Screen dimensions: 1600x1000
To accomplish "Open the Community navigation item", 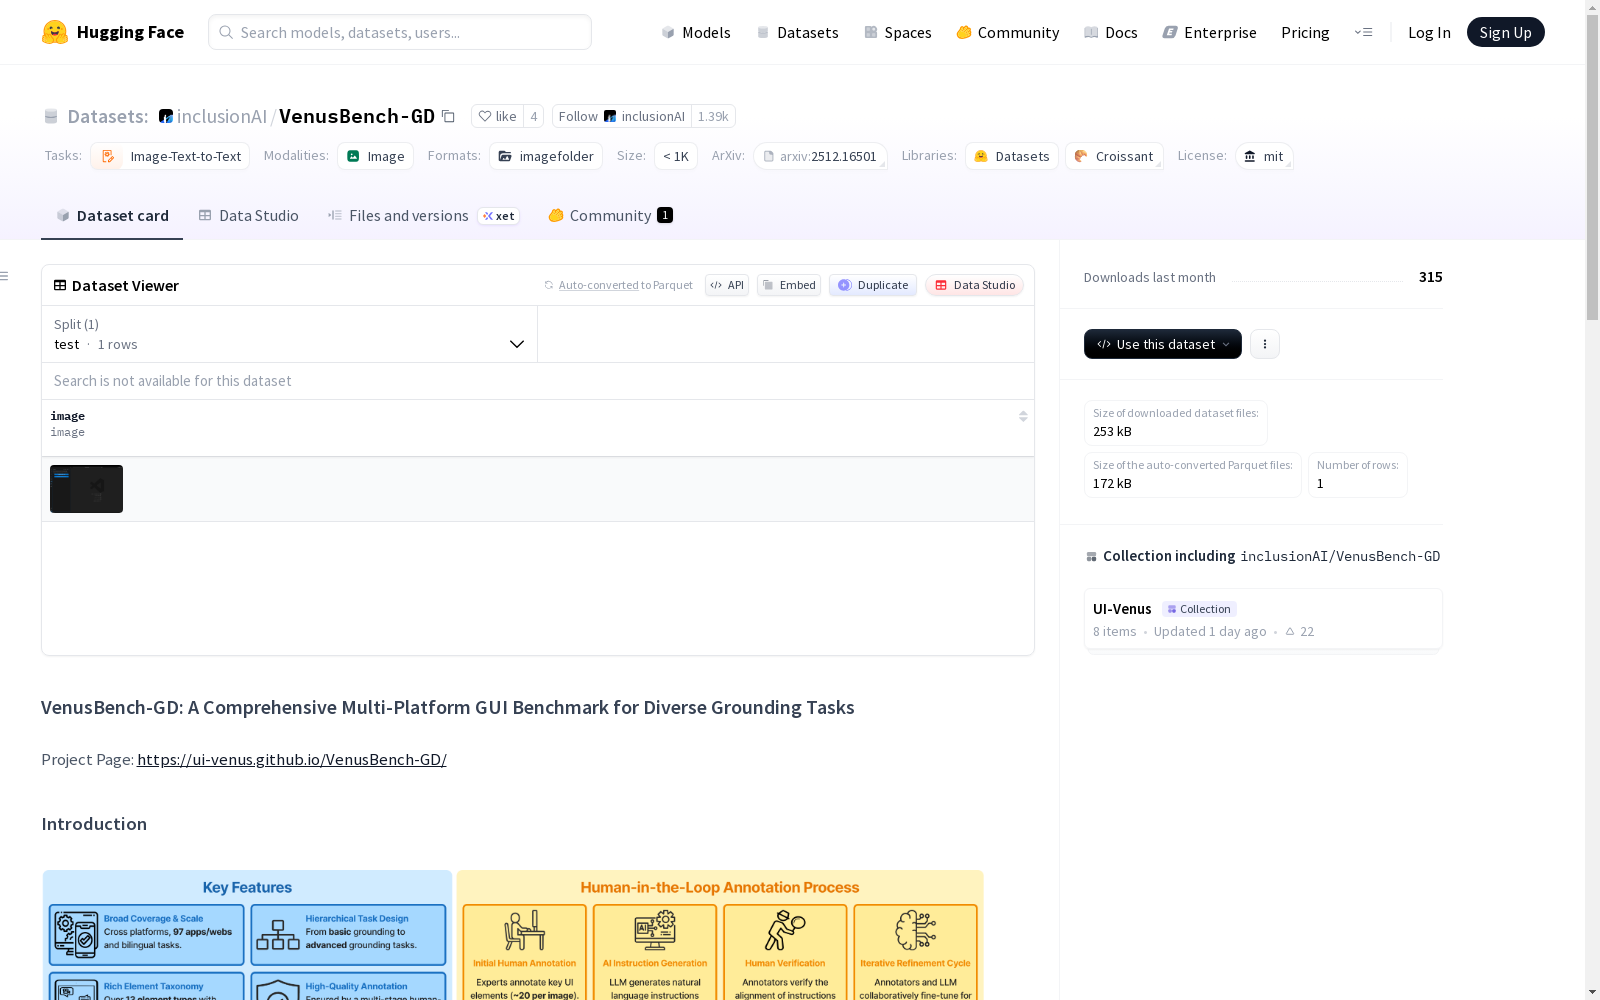I will coord(1008,32).
